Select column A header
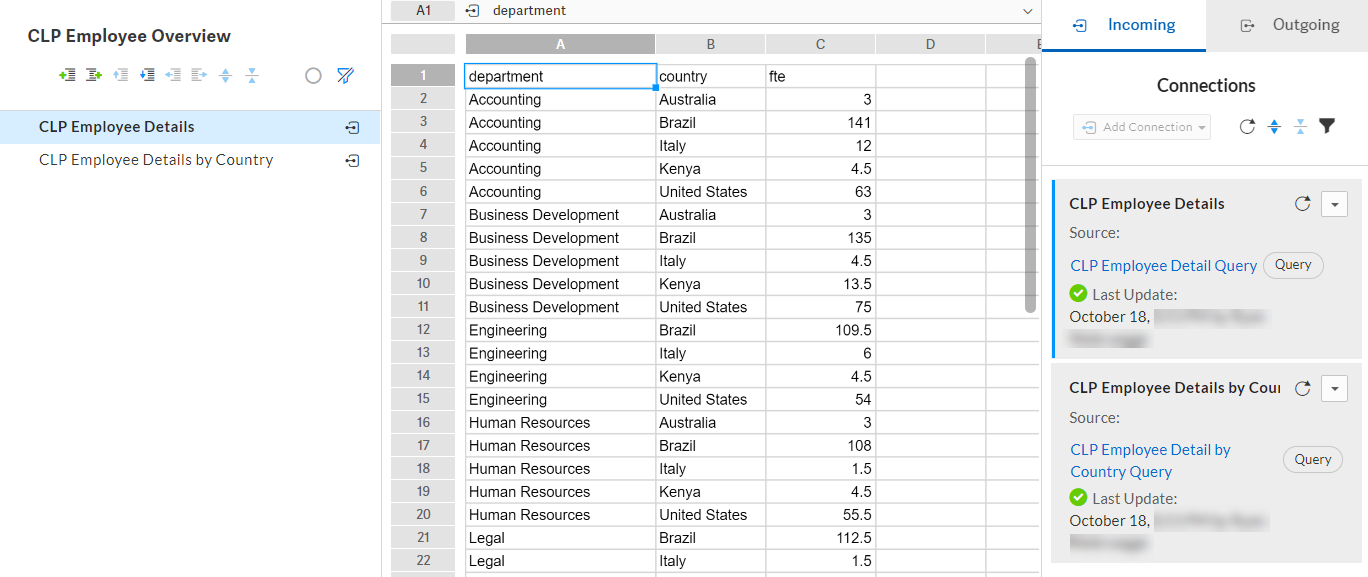This screenshot has height=577, width=1368. tap(561, 44)
